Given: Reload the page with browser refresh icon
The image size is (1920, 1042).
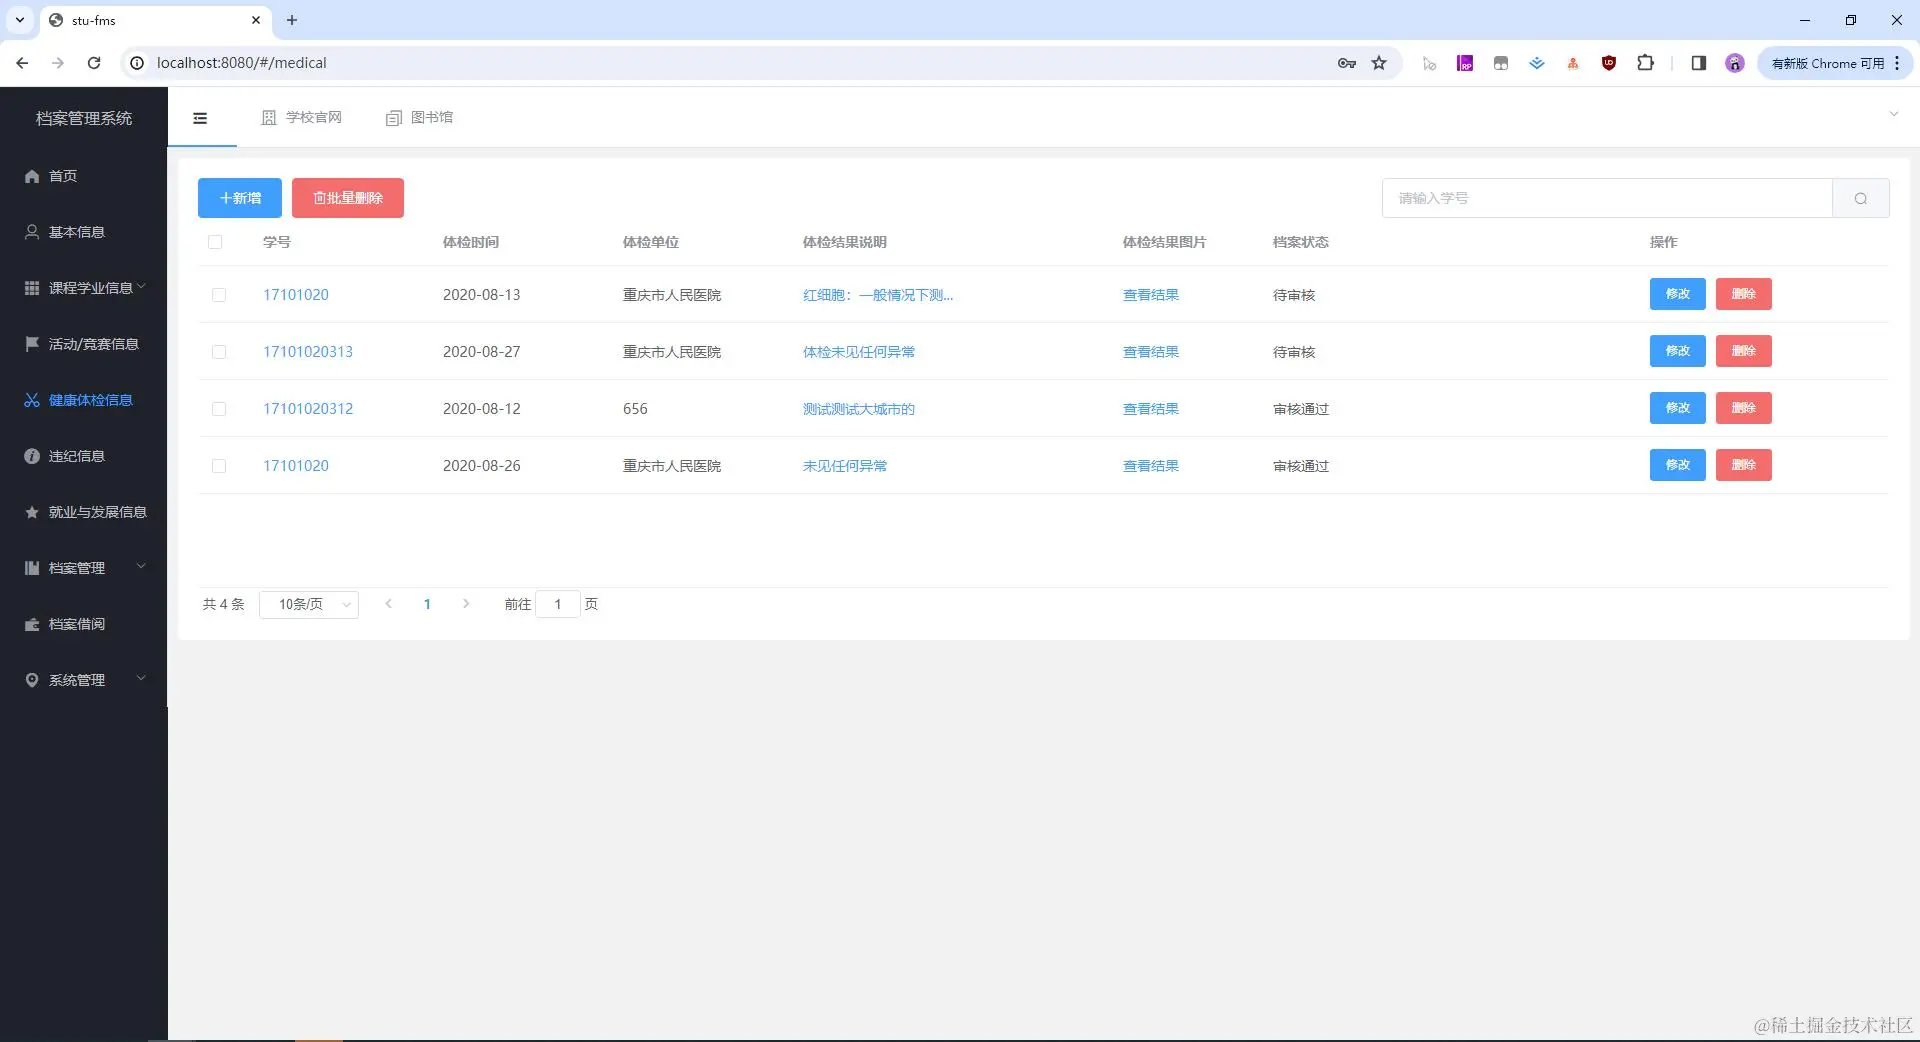Looking at the screenshot, I should (94, 63).
